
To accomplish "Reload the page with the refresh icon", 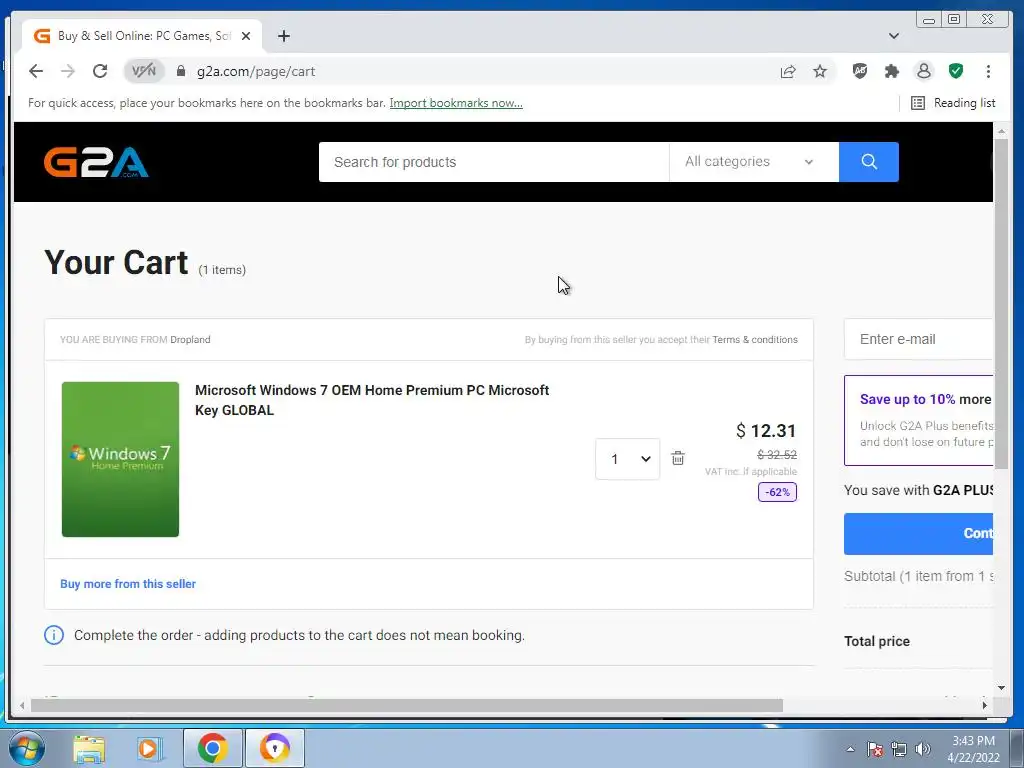I will [x=100, y=71].
